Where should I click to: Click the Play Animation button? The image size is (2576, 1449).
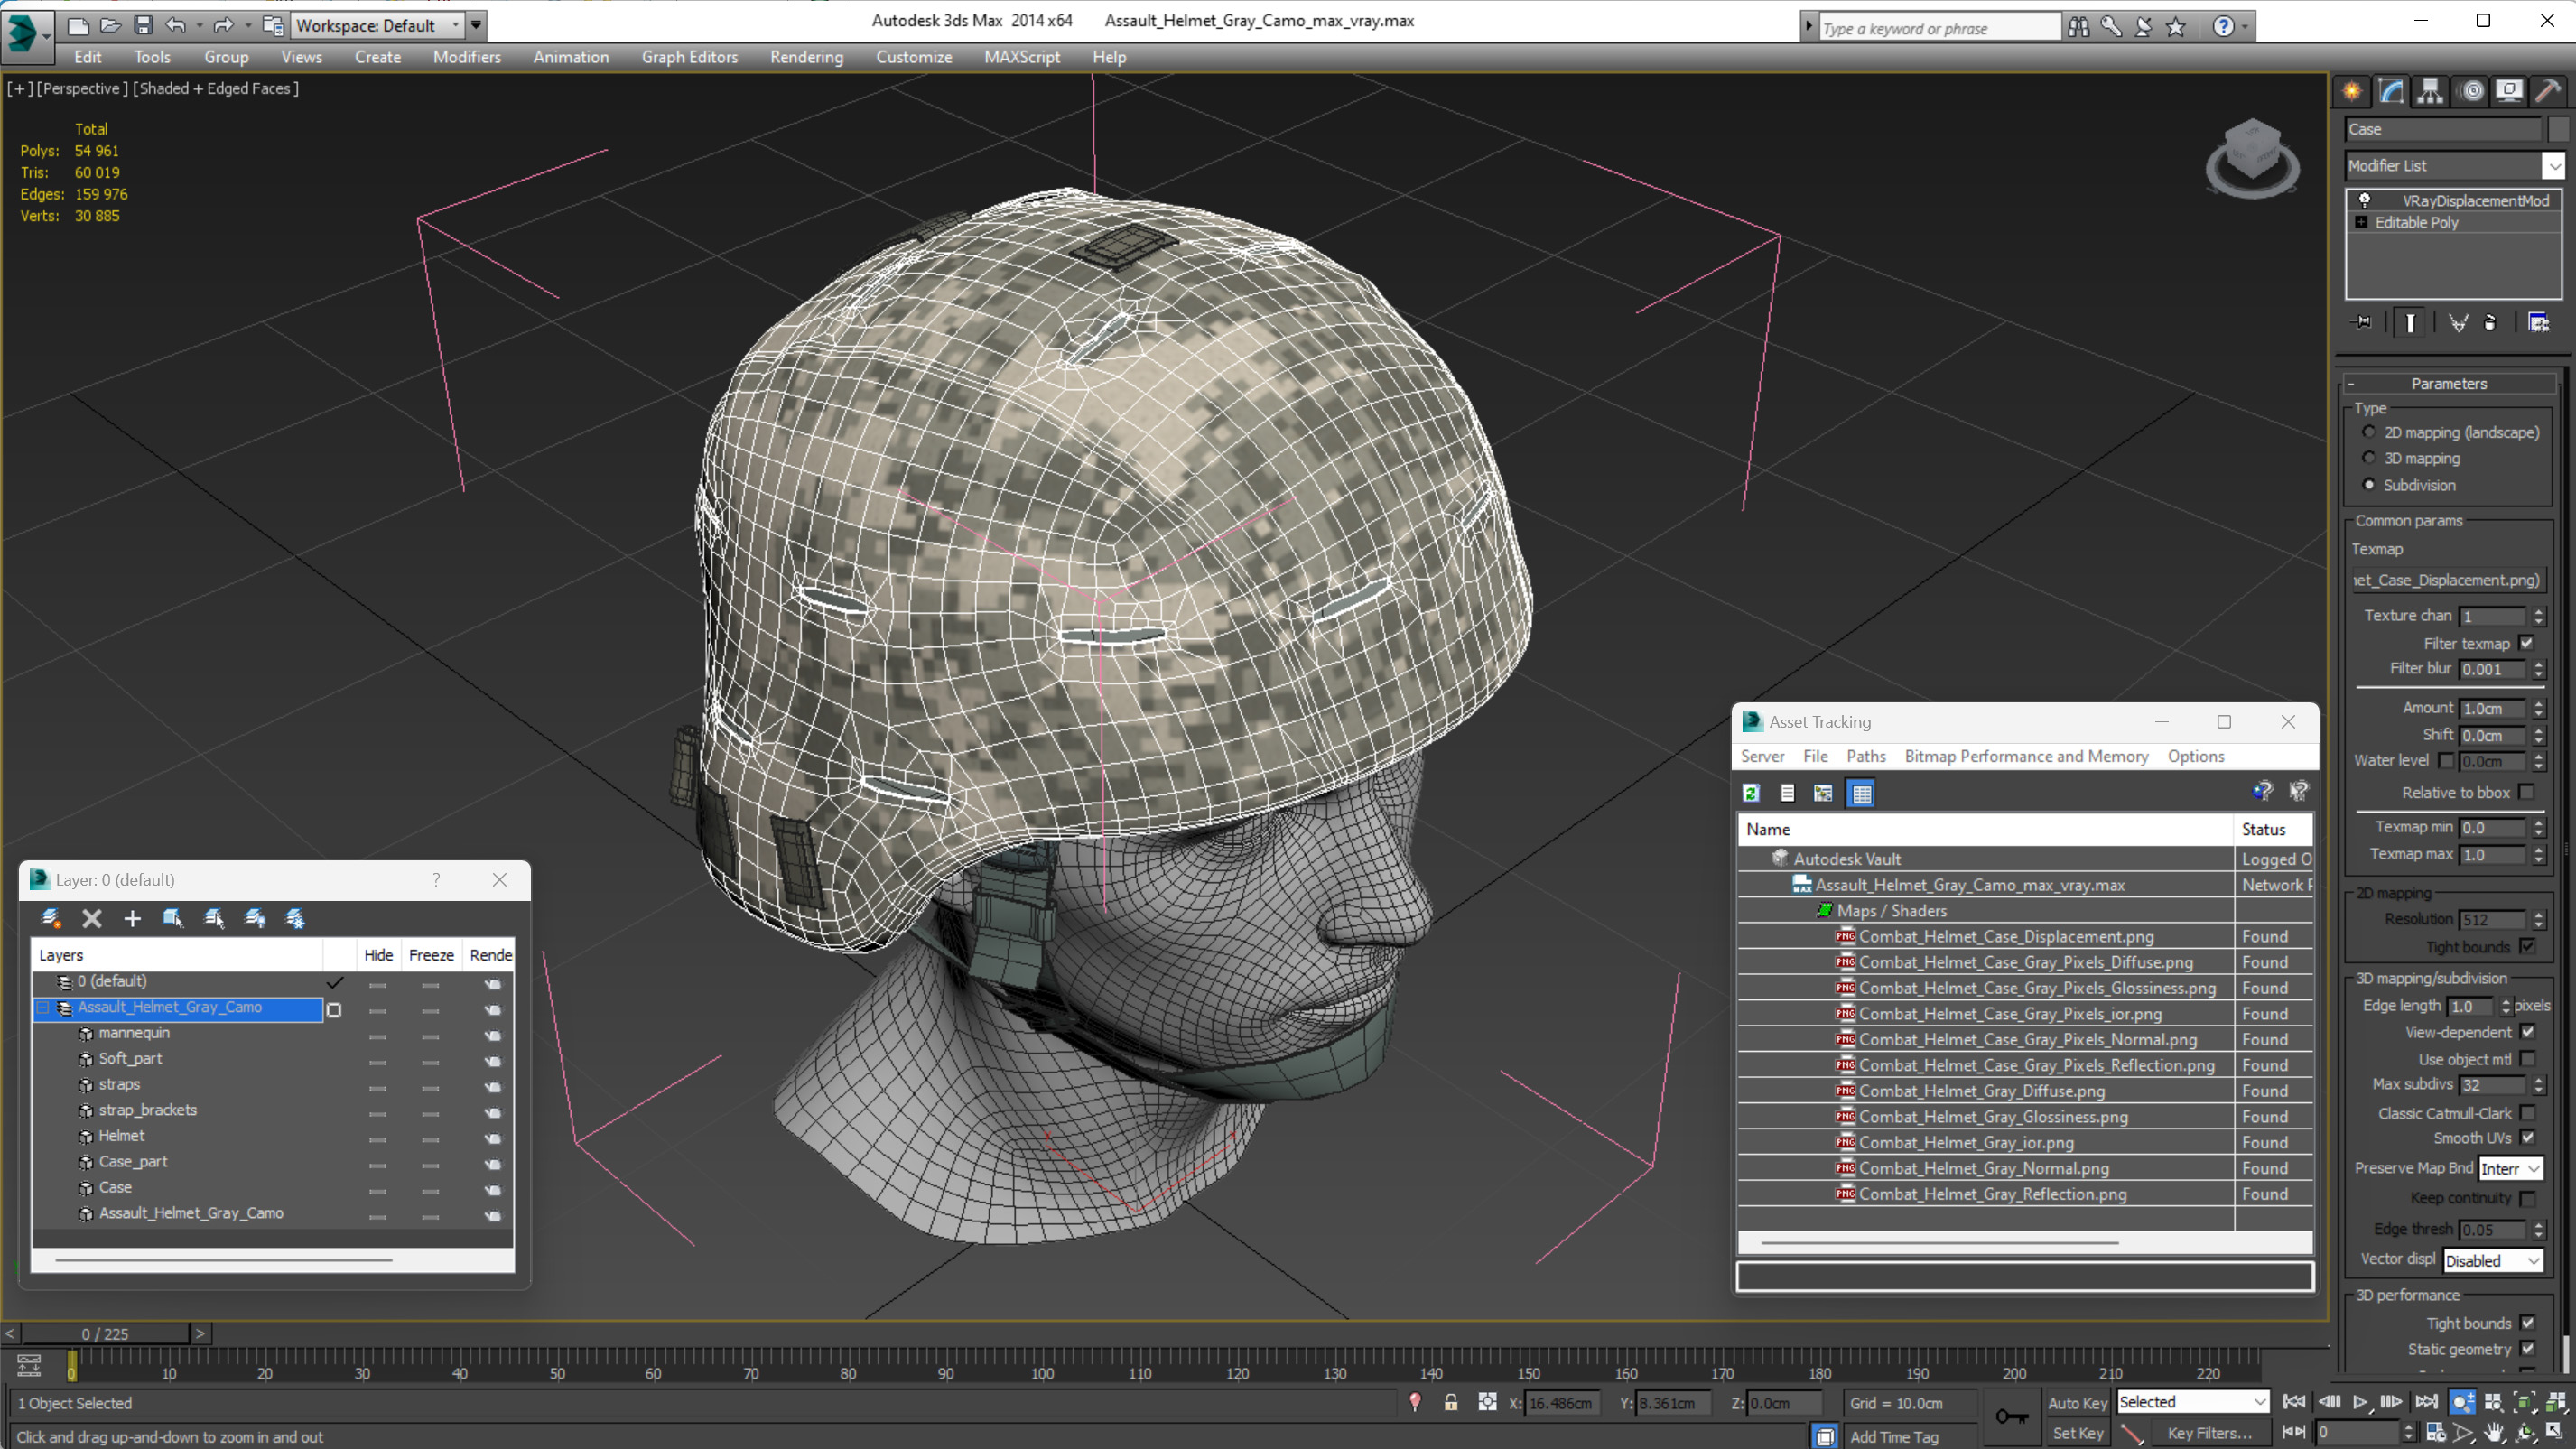click(x=2360, y=1403)
